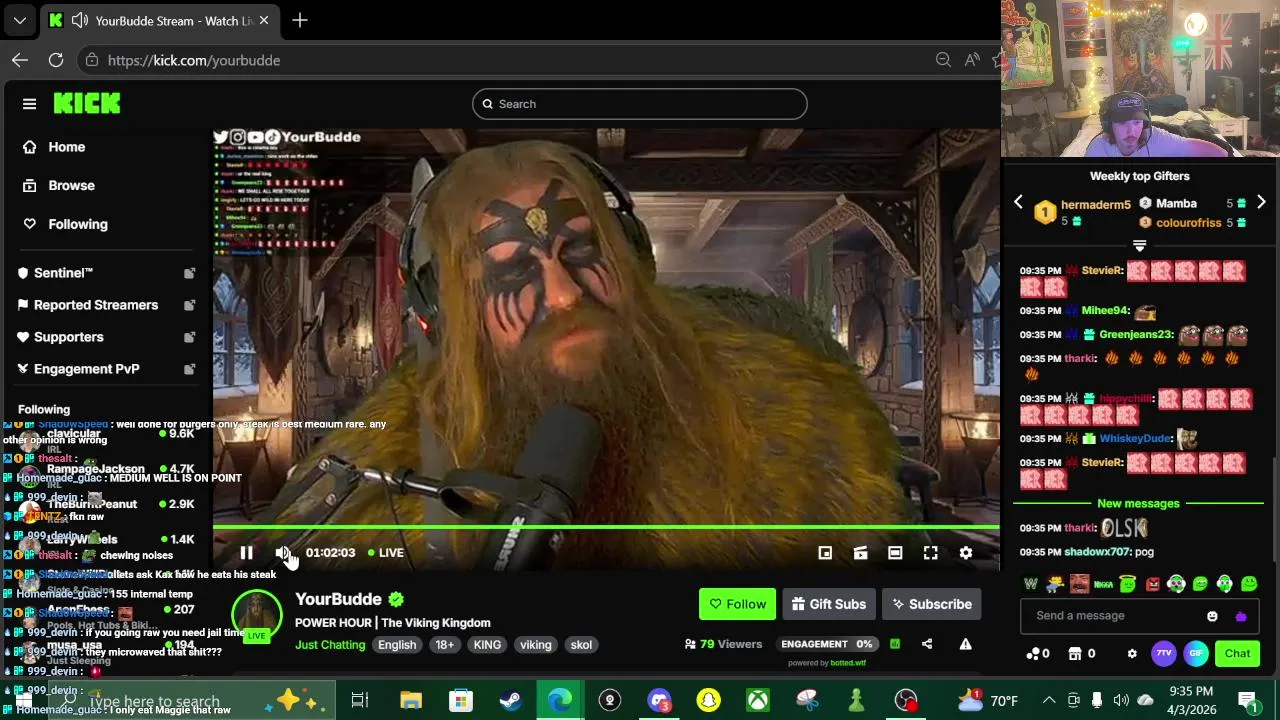
Task: Select the viking tag
Action: pyautogui.click(x=535, y=645)
